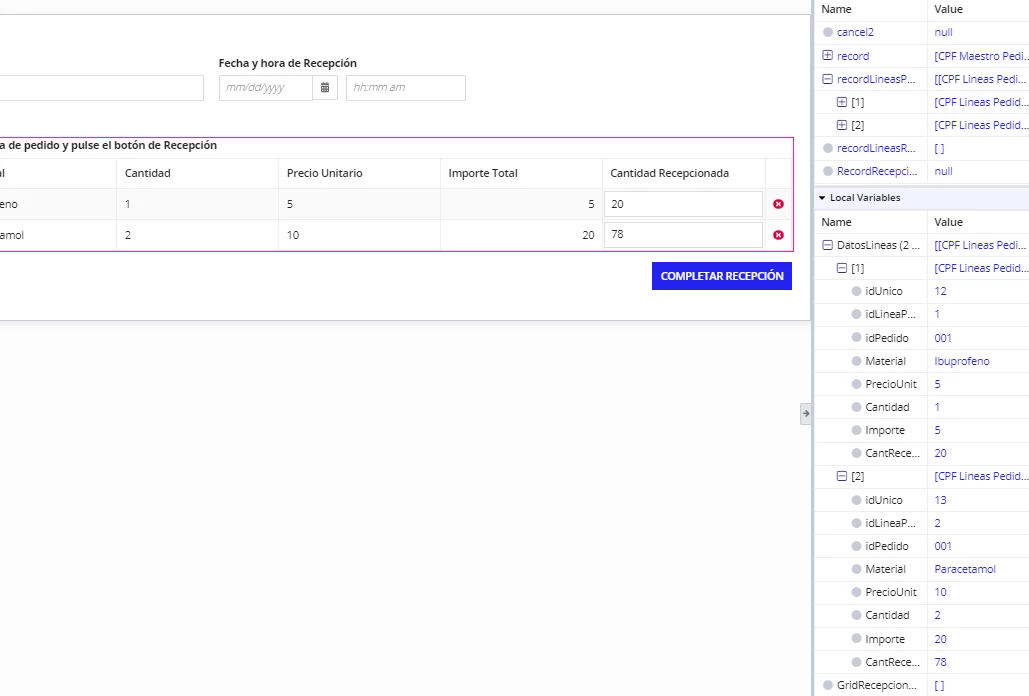Delete the row with received quantity 20

(778, 204)
